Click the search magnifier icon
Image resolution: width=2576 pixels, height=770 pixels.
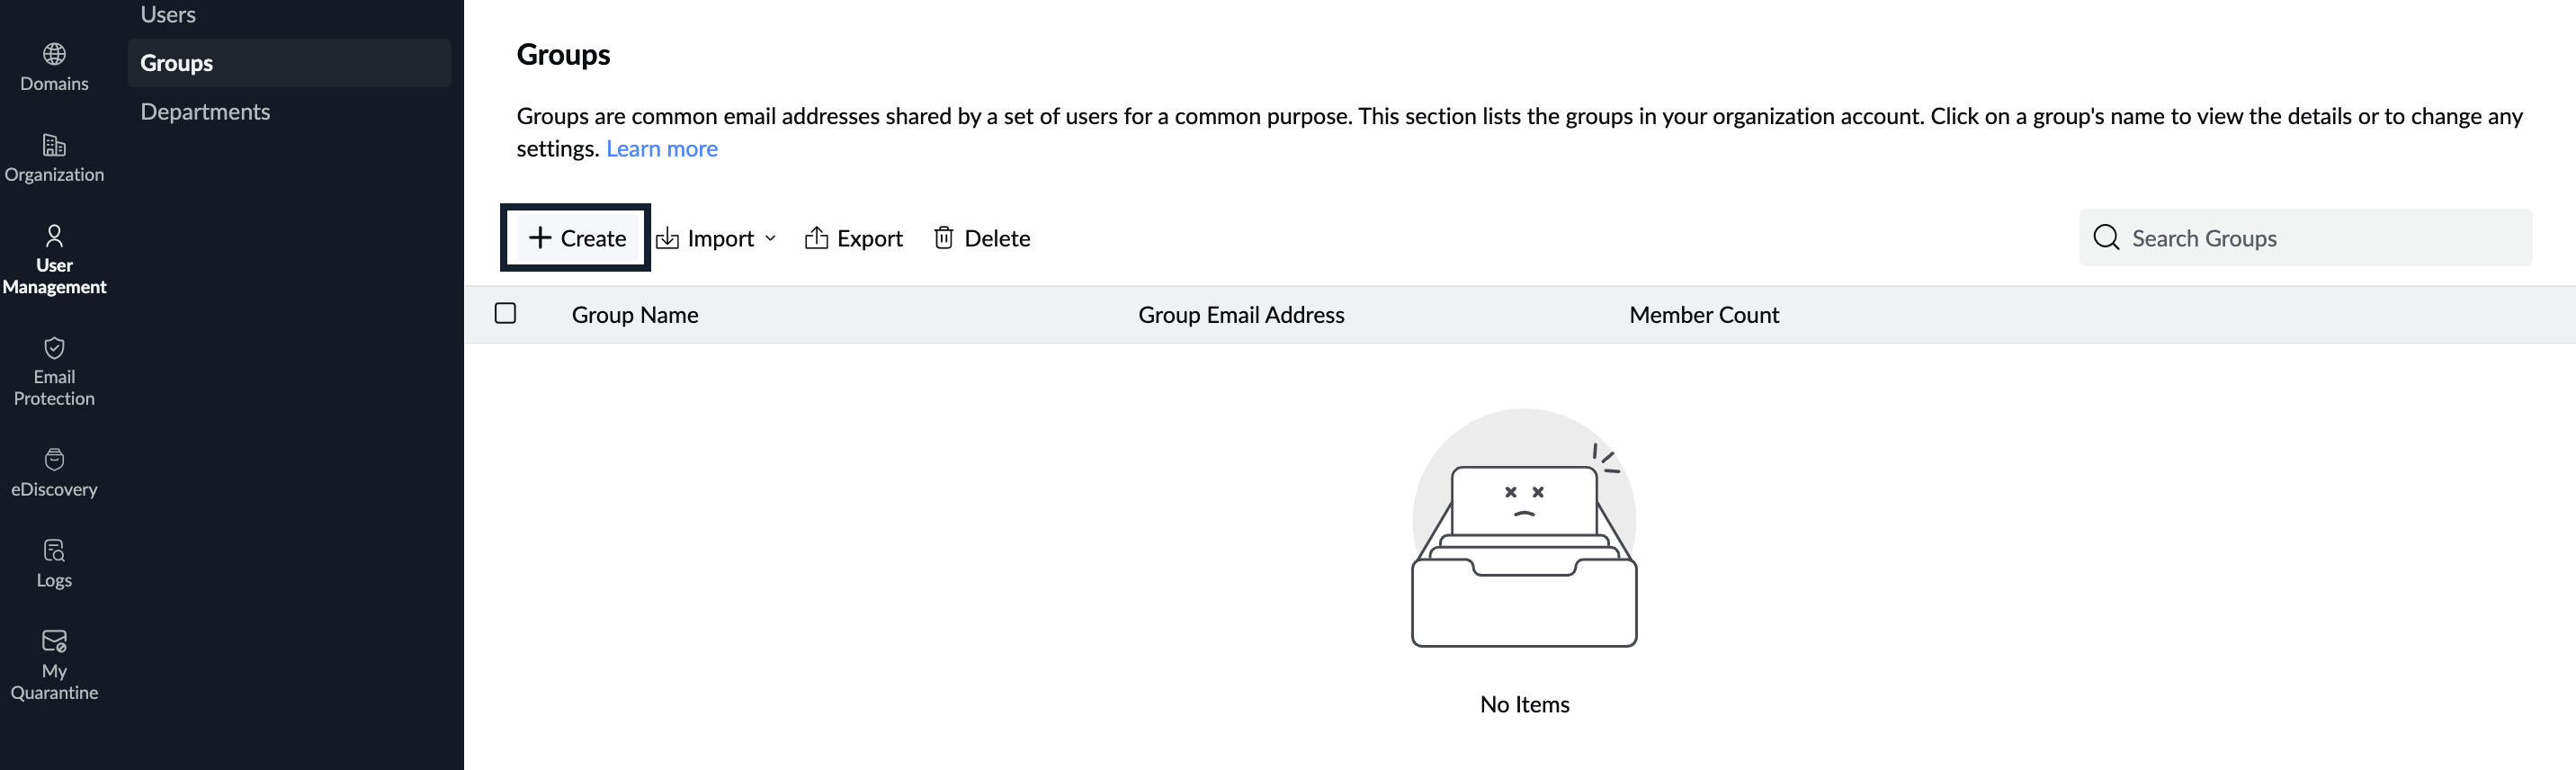tap(2106, 238)
